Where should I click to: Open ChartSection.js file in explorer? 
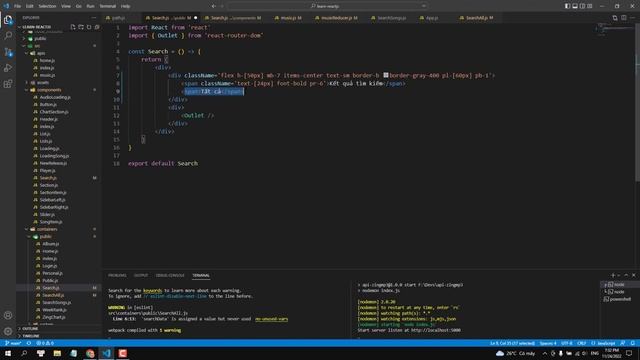(53, 112)
